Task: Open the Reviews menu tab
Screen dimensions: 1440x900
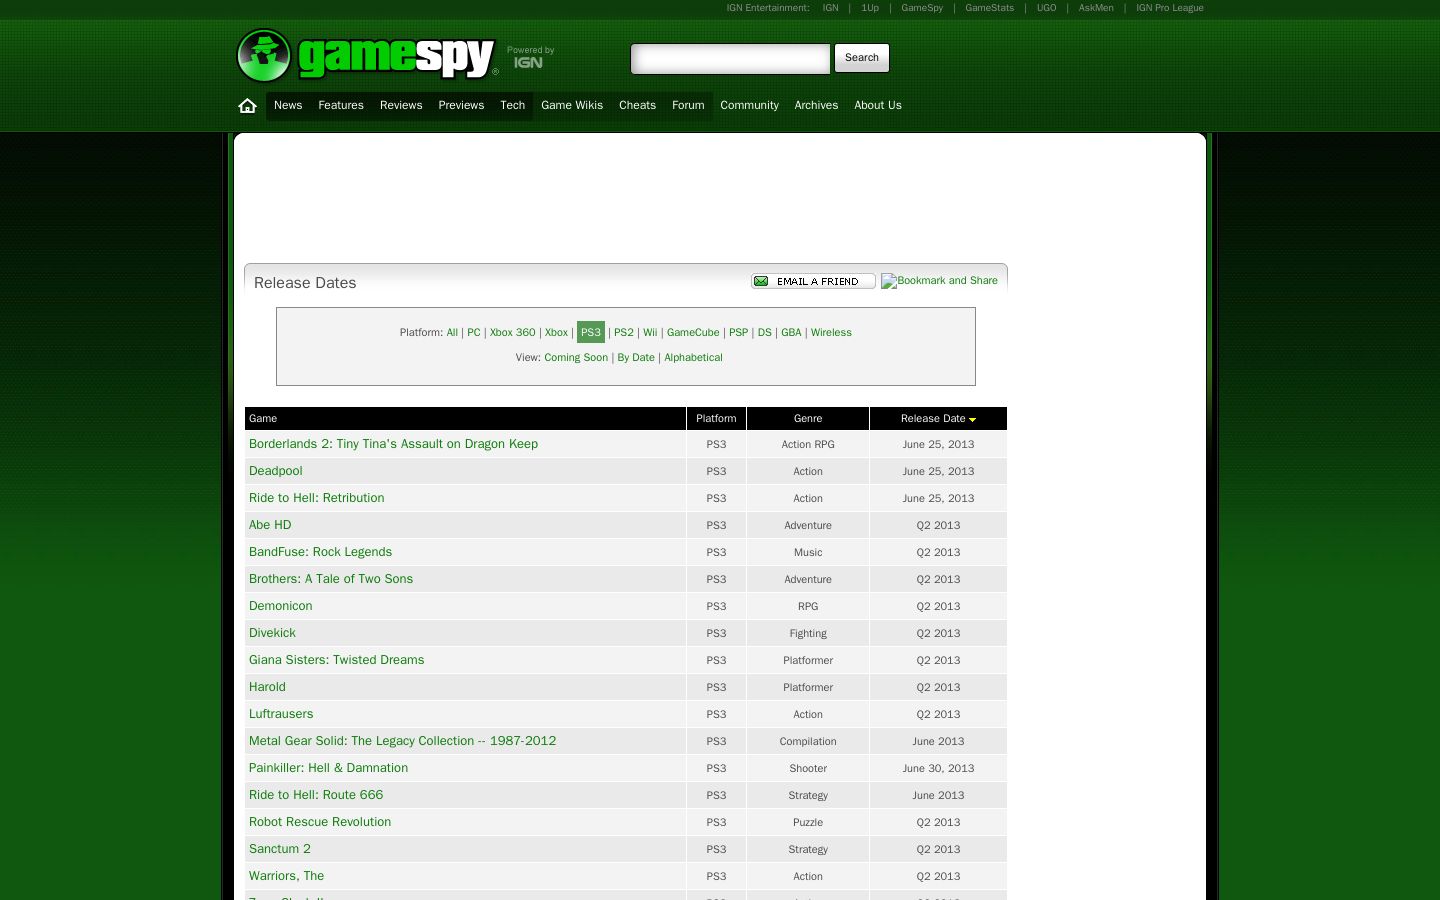Action: pos(401,106)
